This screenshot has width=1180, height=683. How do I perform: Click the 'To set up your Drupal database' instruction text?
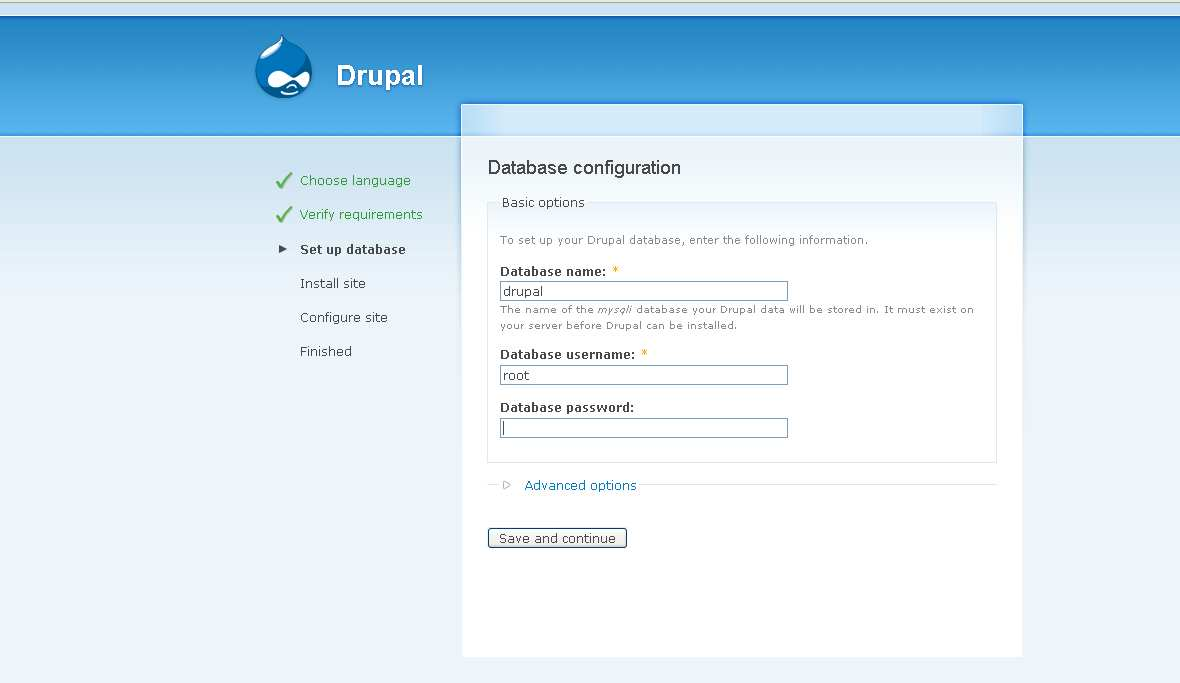point(683,240)
